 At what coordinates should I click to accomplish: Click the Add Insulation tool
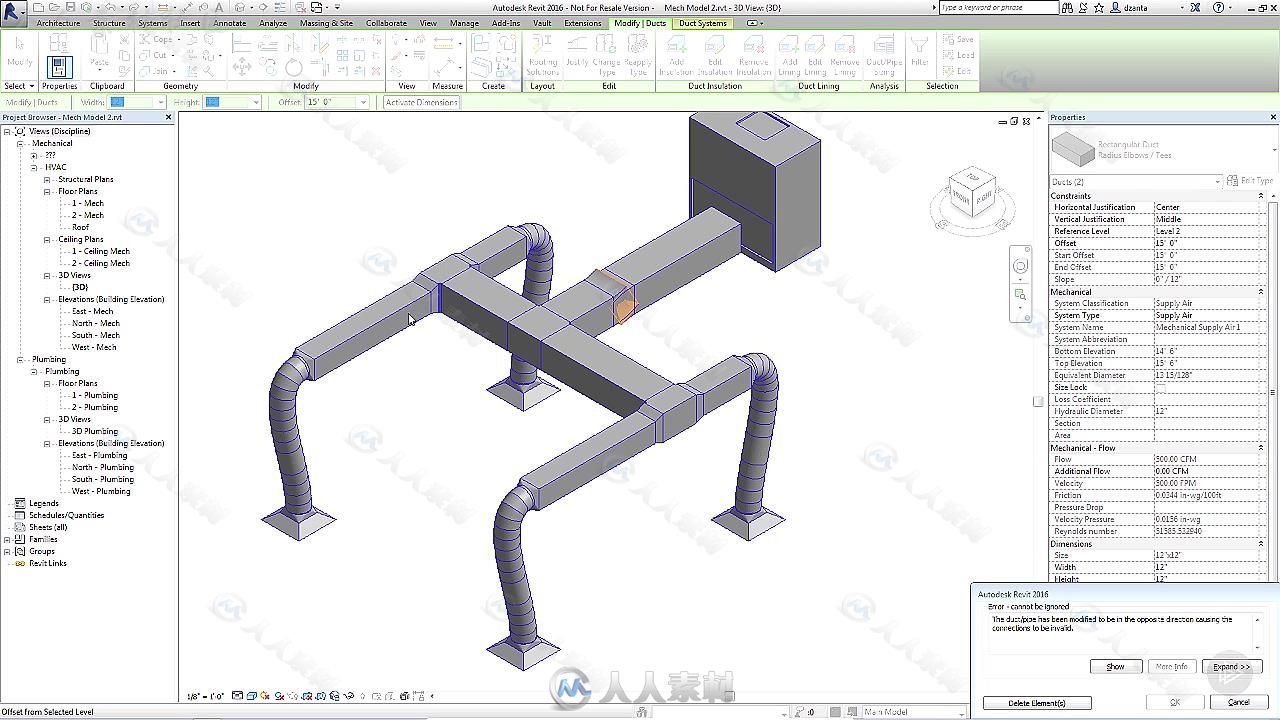tap(676, 54)
